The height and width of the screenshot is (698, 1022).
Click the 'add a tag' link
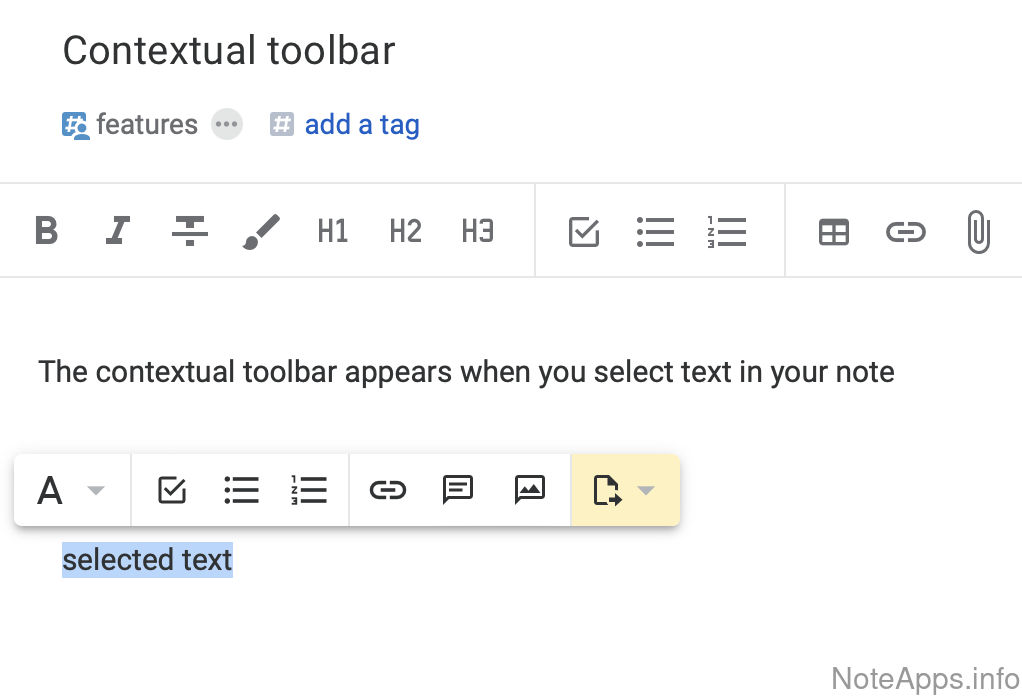pyautogui.click(x=361, y=125)
